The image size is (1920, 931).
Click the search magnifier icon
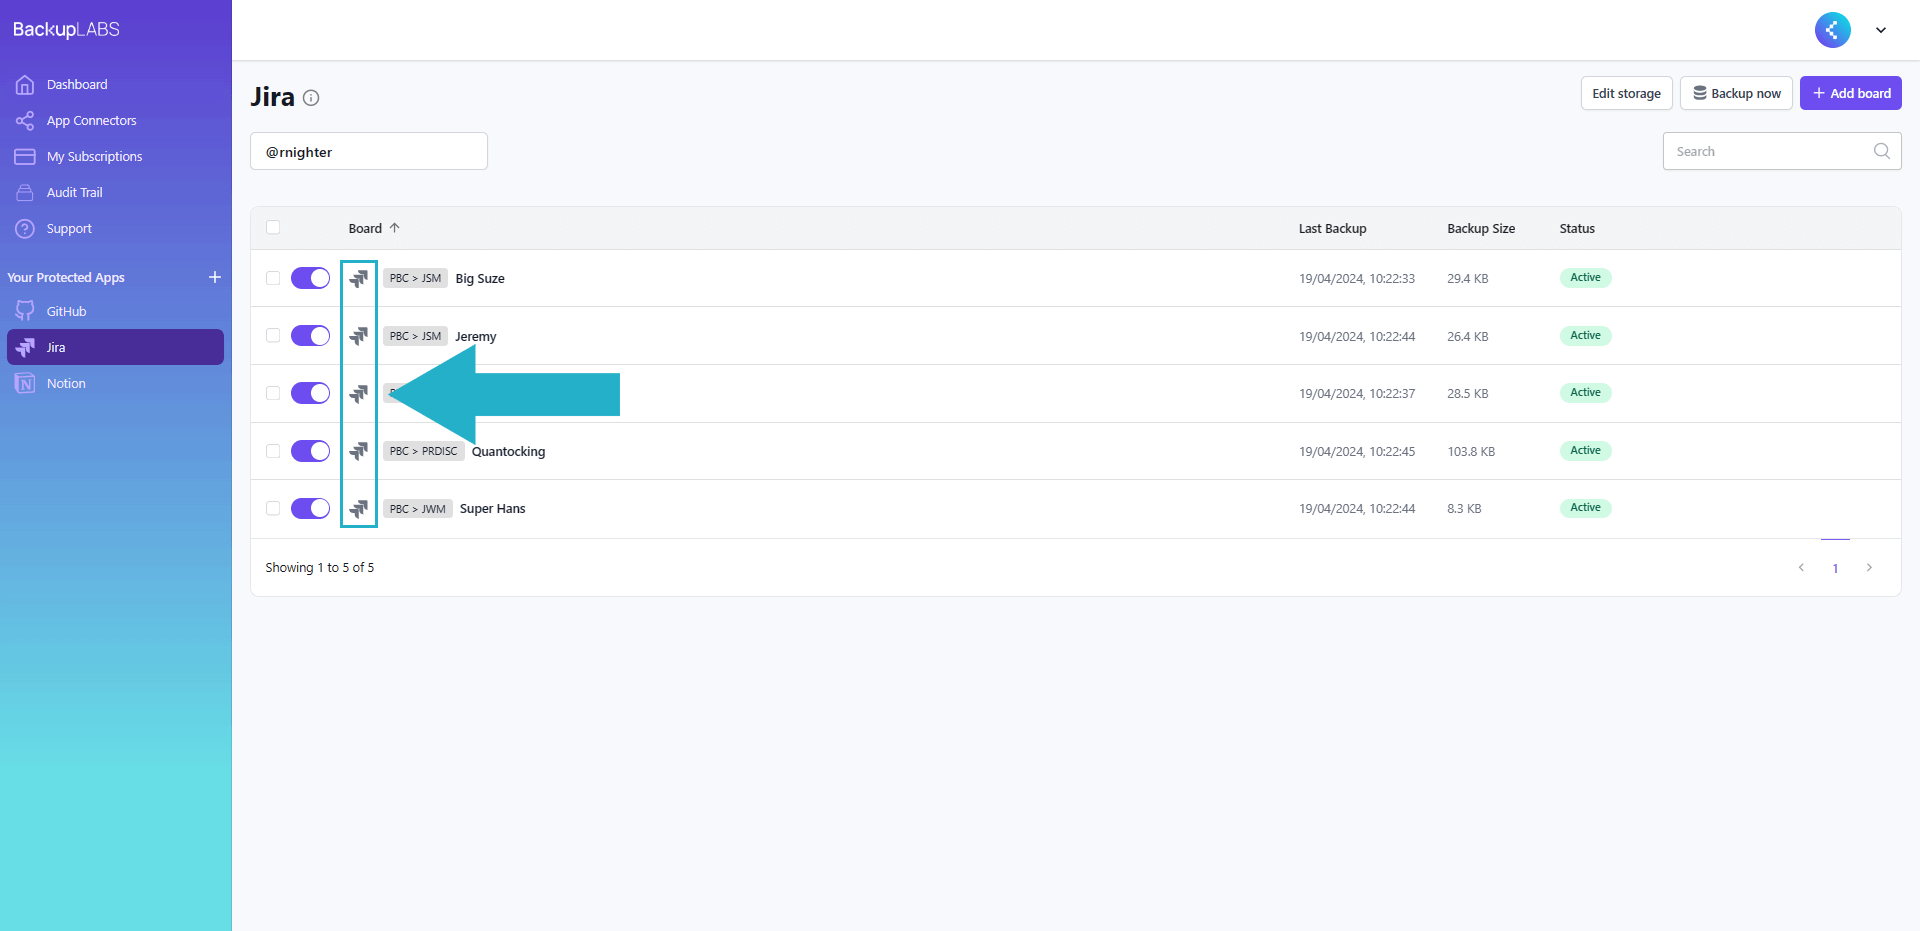click(x=1881, y=151)
